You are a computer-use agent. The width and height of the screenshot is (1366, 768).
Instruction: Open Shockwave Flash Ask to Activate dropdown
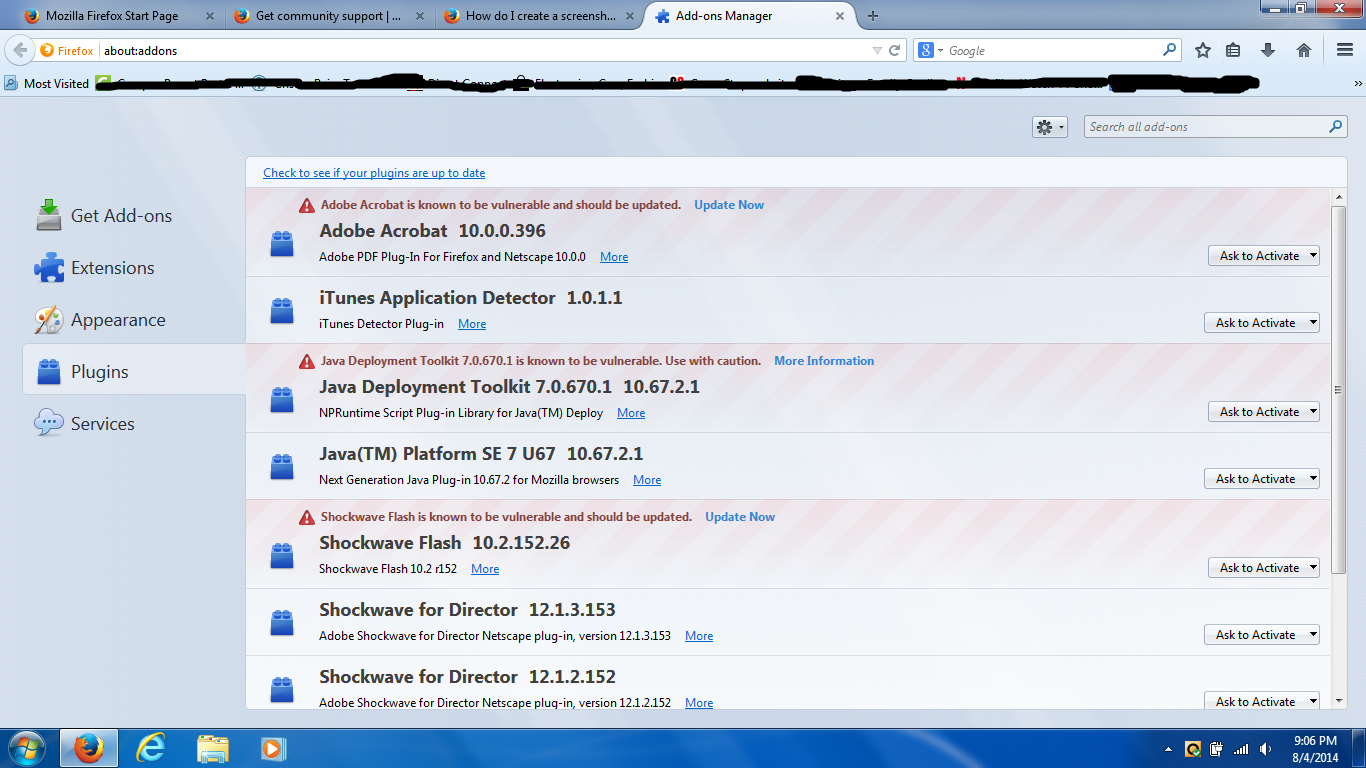(1264, 568)
